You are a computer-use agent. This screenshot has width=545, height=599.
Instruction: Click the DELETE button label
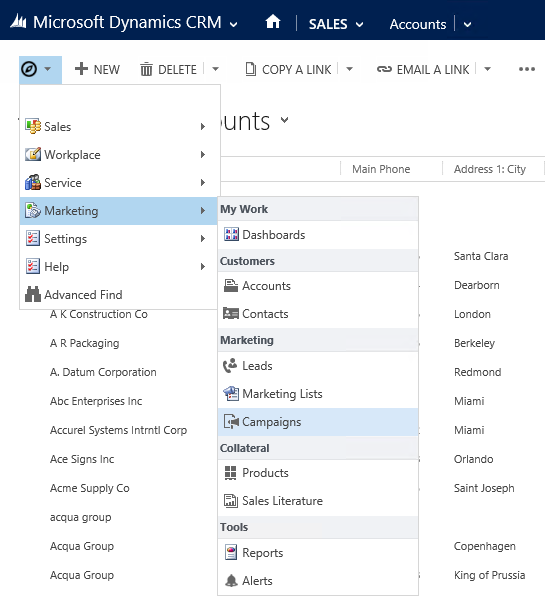click(177, 70)
